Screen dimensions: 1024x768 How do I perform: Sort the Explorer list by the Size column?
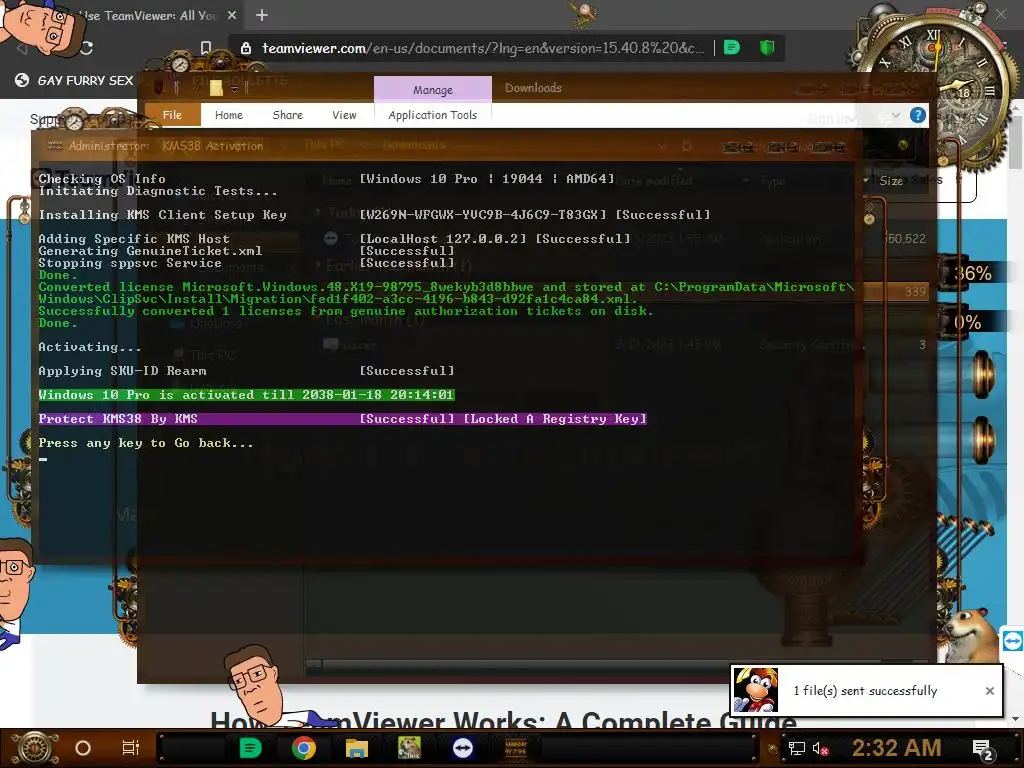point(891,181)
